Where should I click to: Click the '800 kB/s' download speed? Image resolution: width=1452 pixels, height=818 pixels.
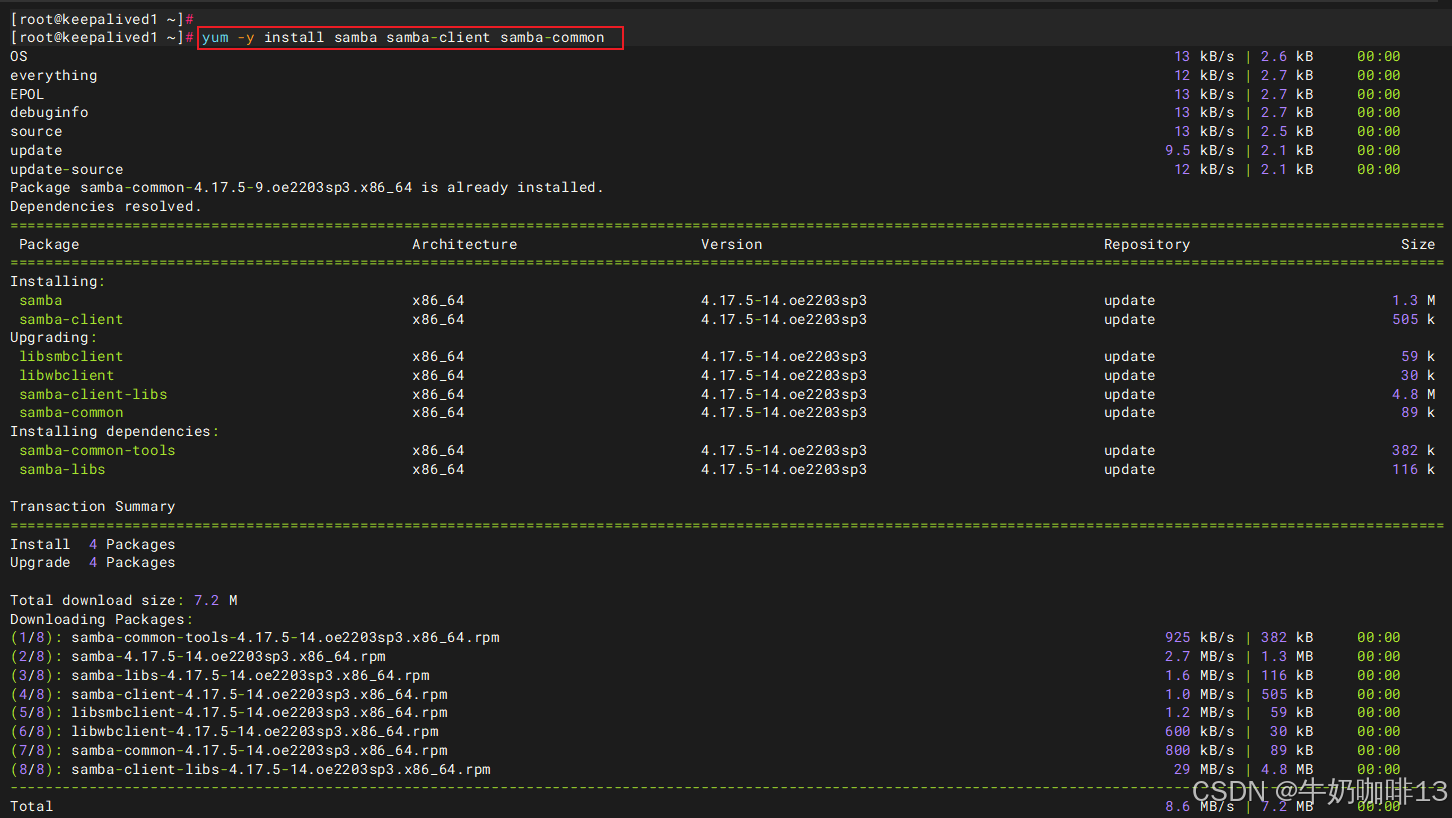click(x=1200, y=751)
